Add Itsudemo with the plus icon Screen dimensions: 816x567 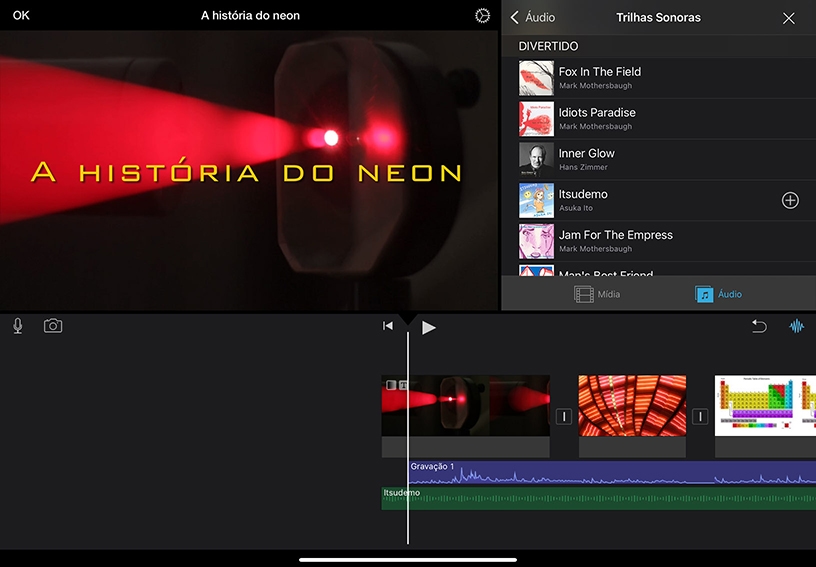click(790, 200)
